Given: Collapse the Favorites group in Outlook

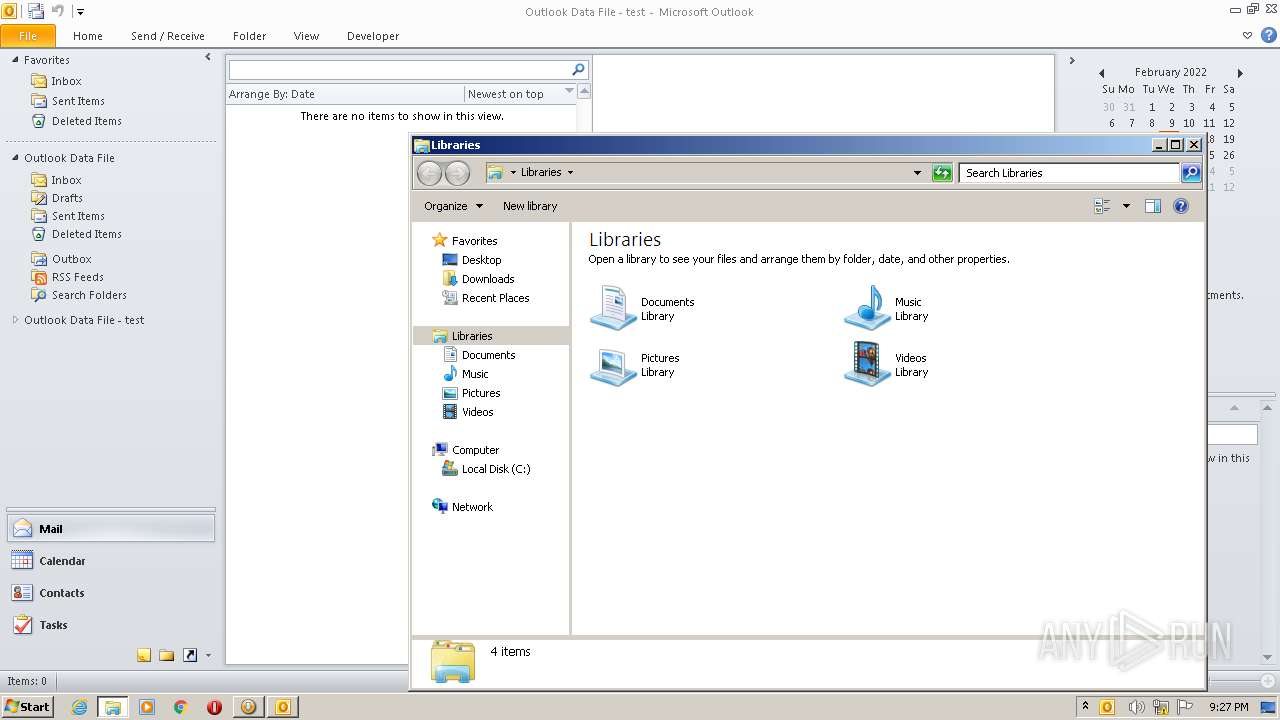Looking at the screenshot, I should click(x=15, y=60).
